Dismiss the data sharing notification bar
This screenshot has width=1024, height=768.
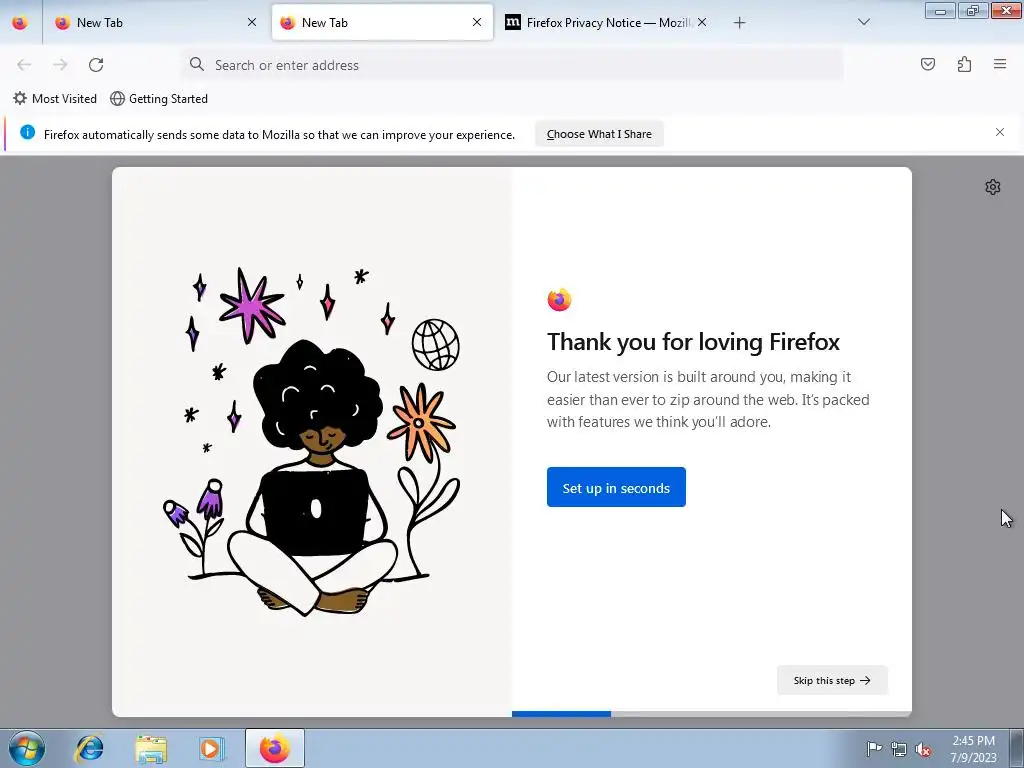(x=1000, y=133)
